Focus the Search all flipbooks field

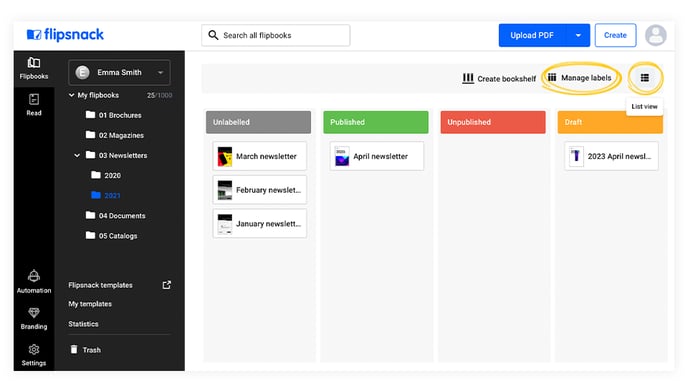(276, 35)
